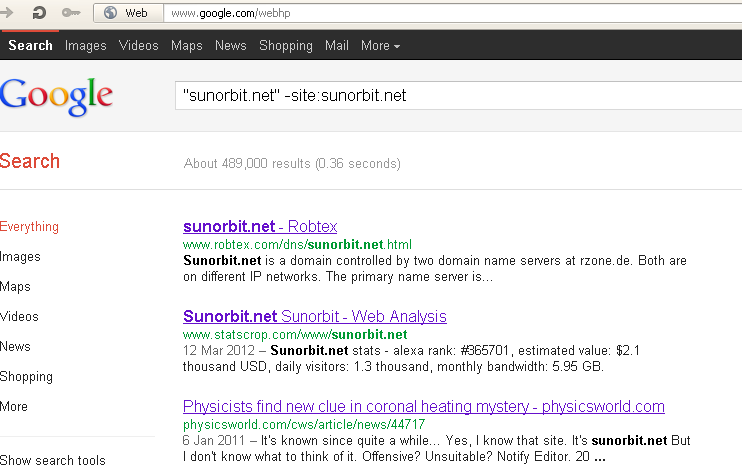Screen dimensions: 742x472
Task: Open News in top navigation bar
Action: point(230,45)
